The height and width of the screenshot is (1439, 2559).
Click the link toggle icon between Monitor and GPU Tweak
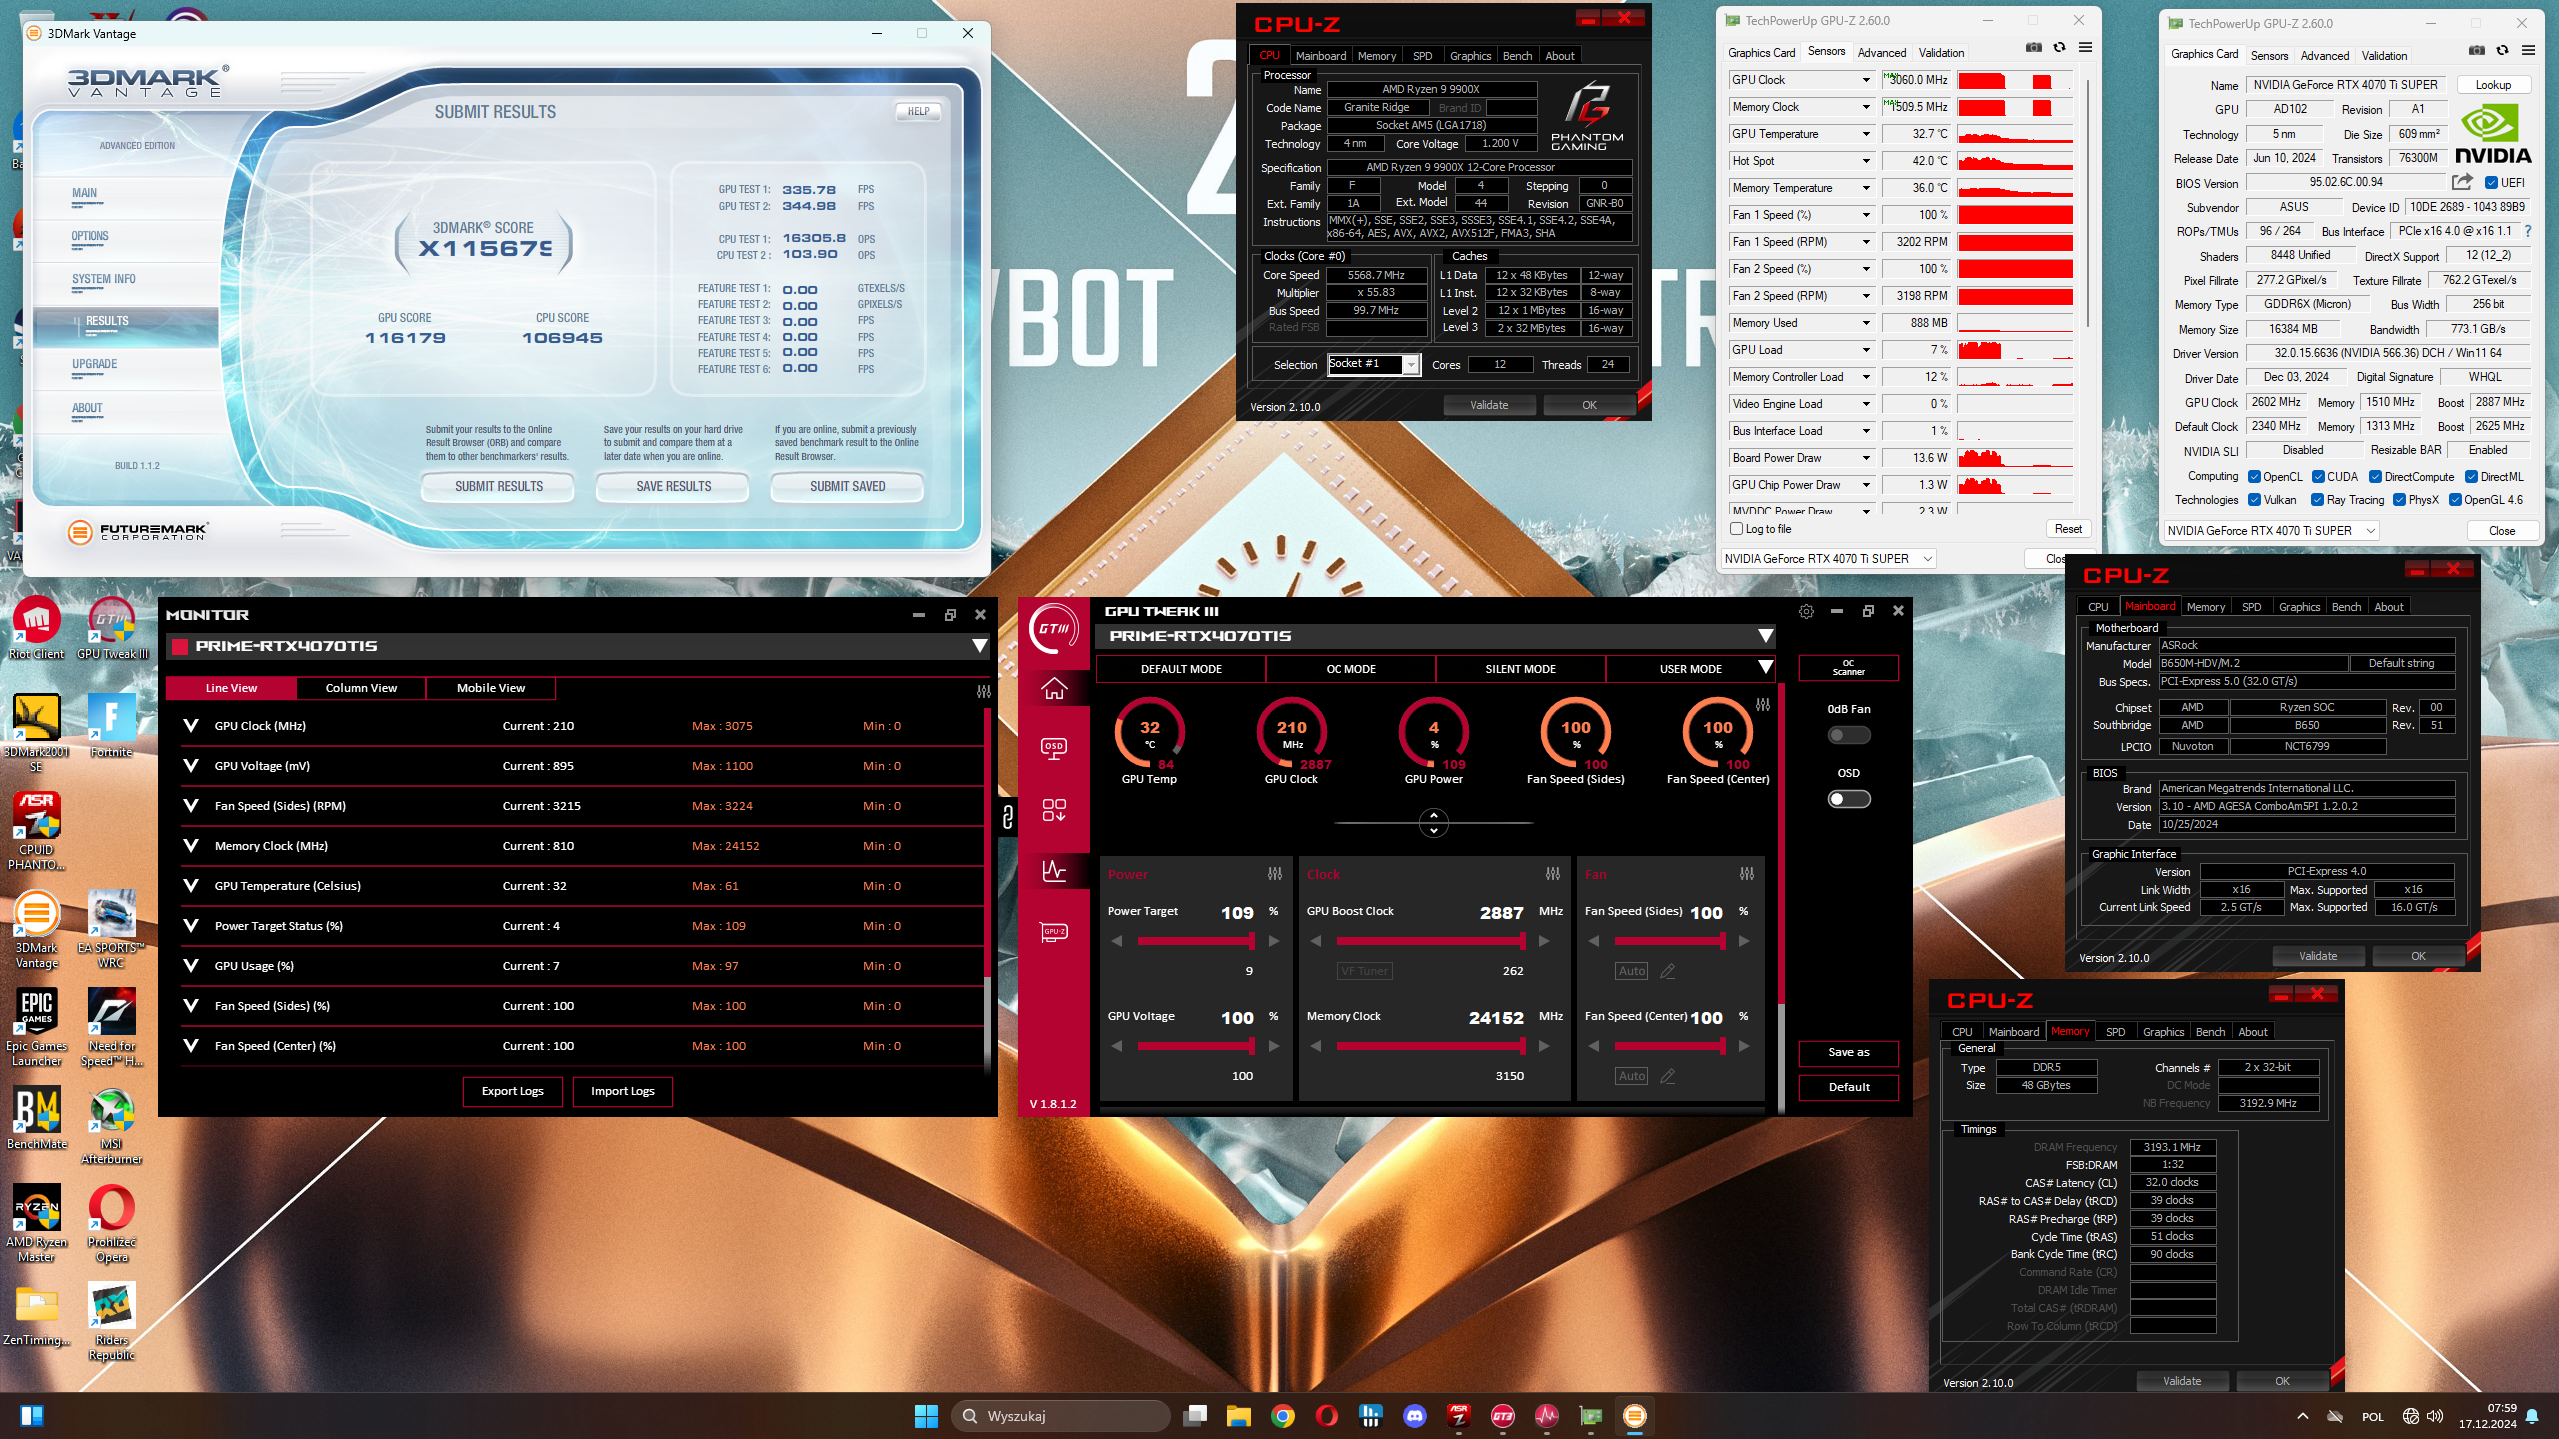click(x=1008, y=818)
